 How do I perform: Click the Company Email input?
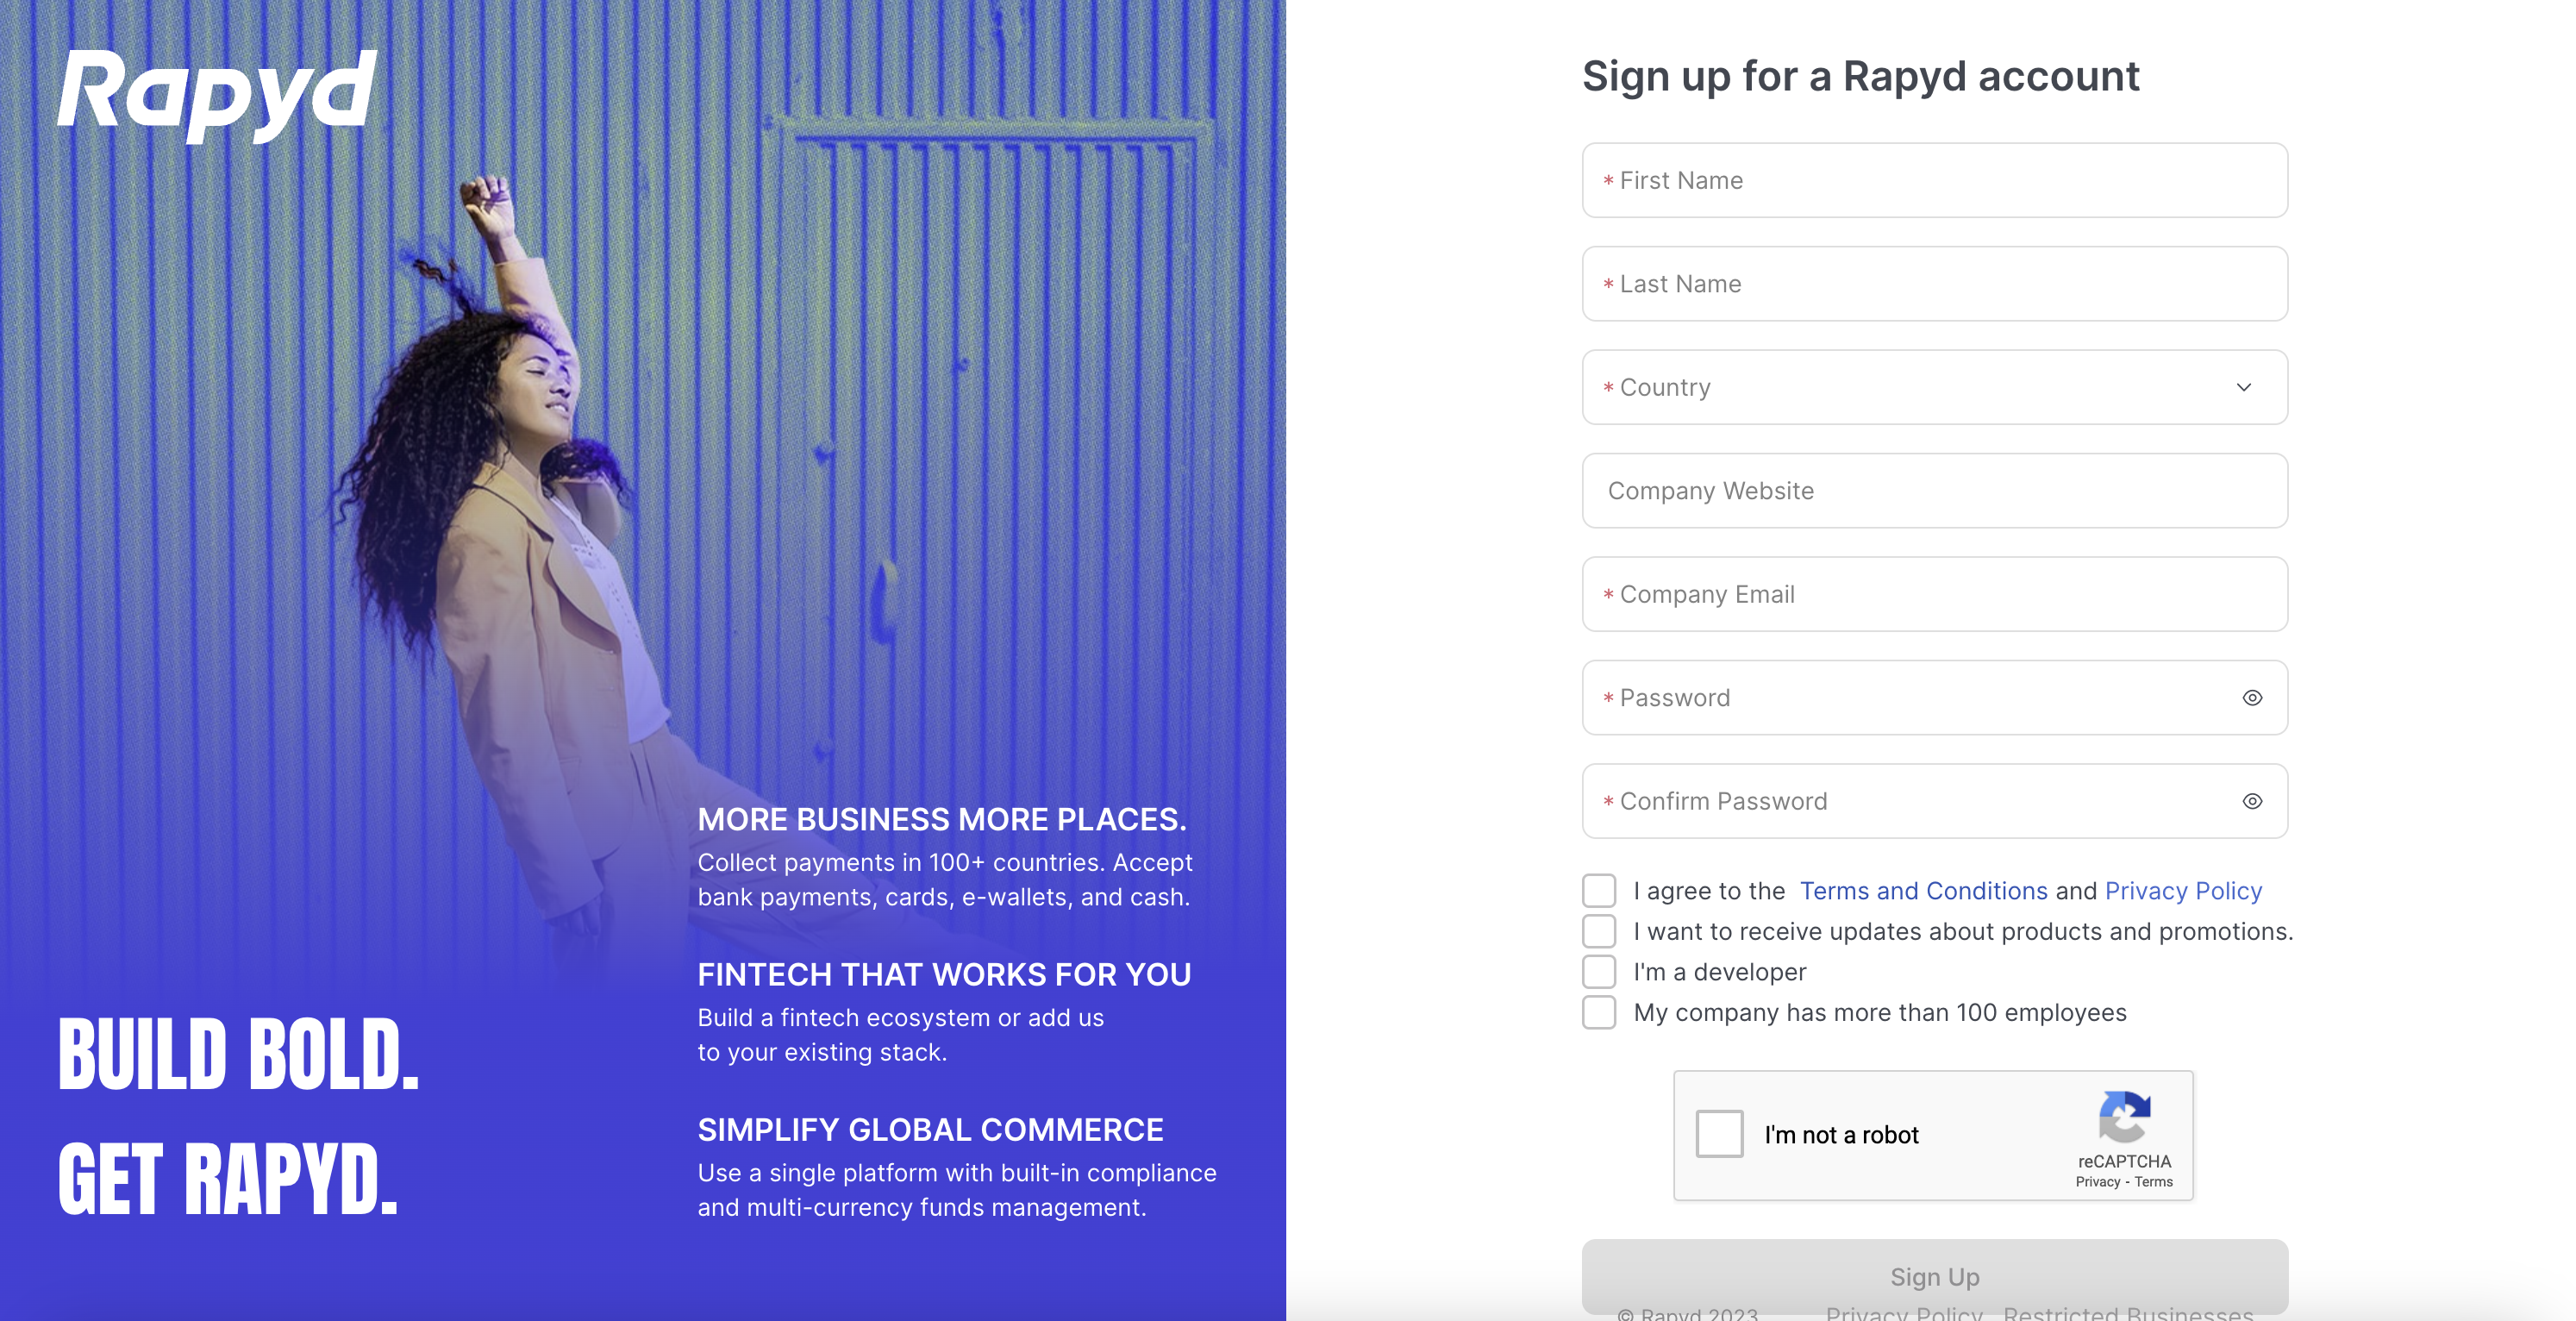[x=1933, y=594]
